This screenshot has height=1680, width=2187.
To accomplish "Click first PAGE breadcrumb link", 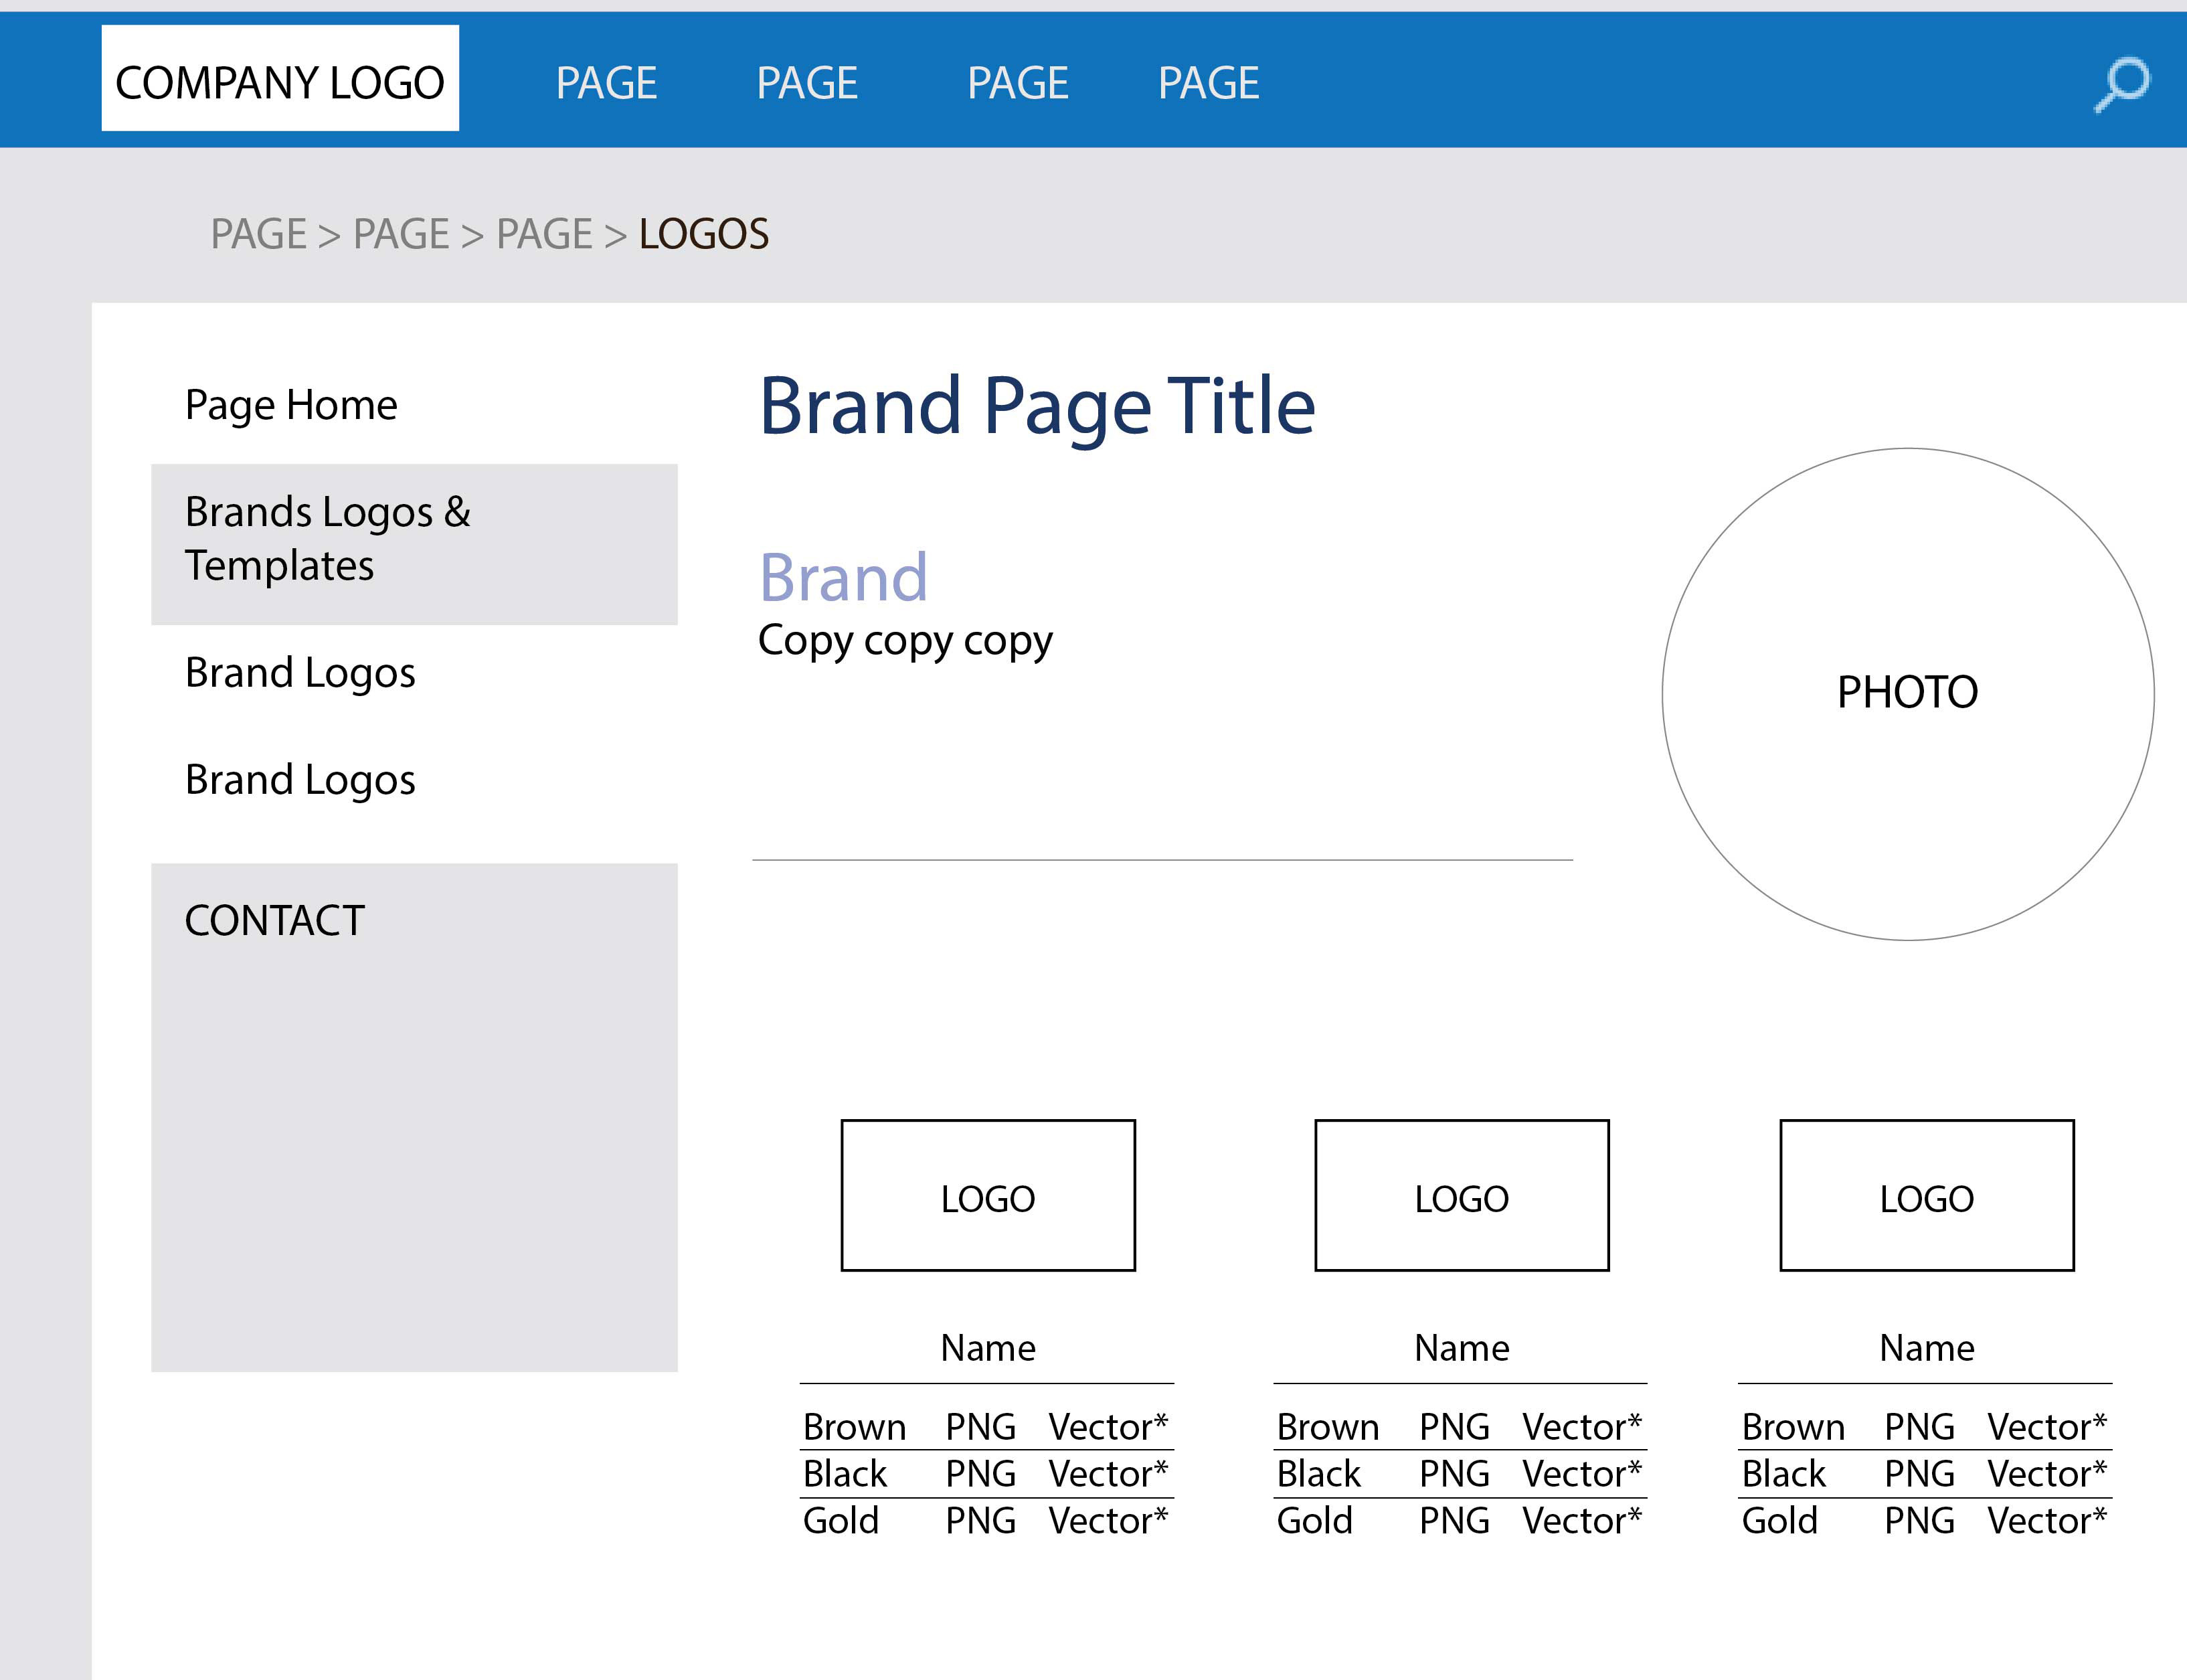I will click(x=258, y=234).
